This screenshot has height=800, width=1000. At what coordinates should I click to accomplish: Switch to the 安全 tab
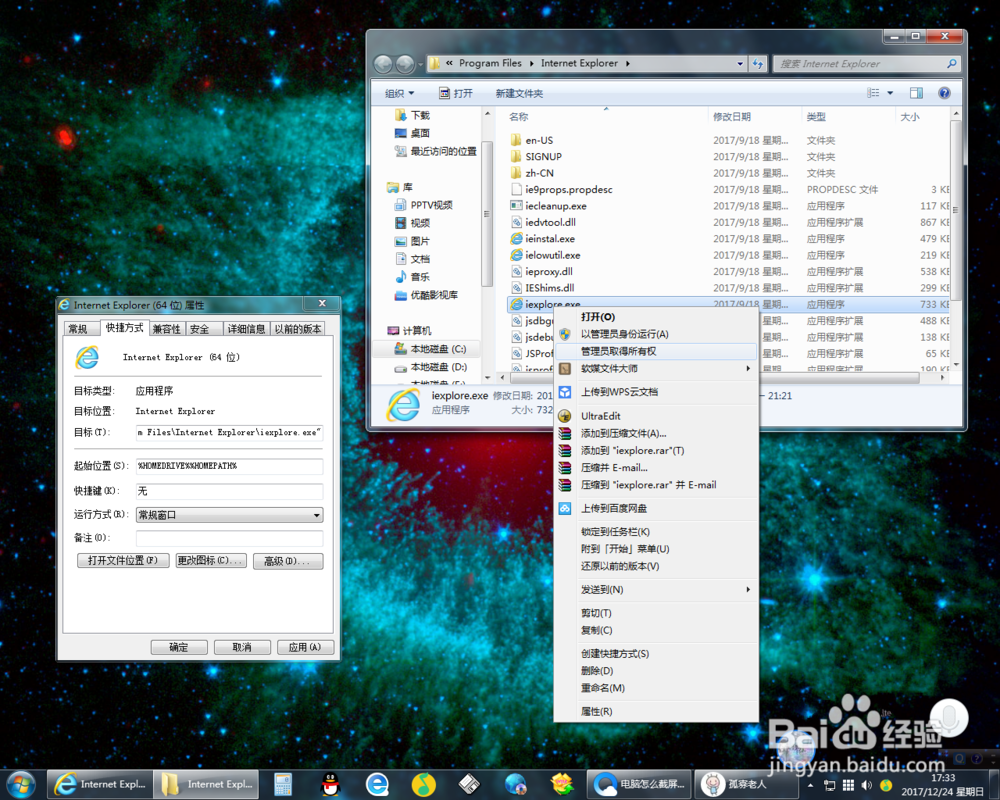pyautogui.click(x=203, y=329)
